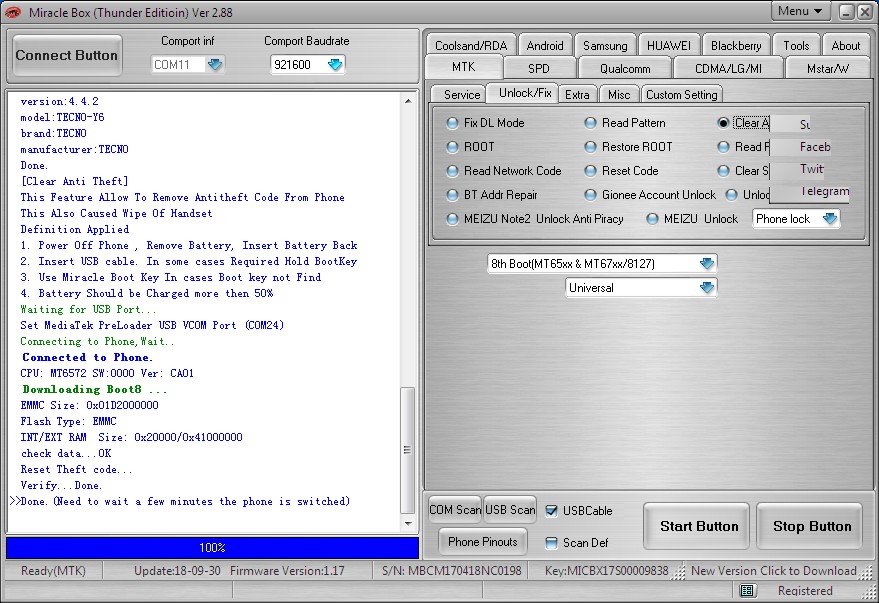This screenshot has height=603, width=879.
Task: Select the Read Network Code option
Action: pyautogui.click(x=452, y=171)
